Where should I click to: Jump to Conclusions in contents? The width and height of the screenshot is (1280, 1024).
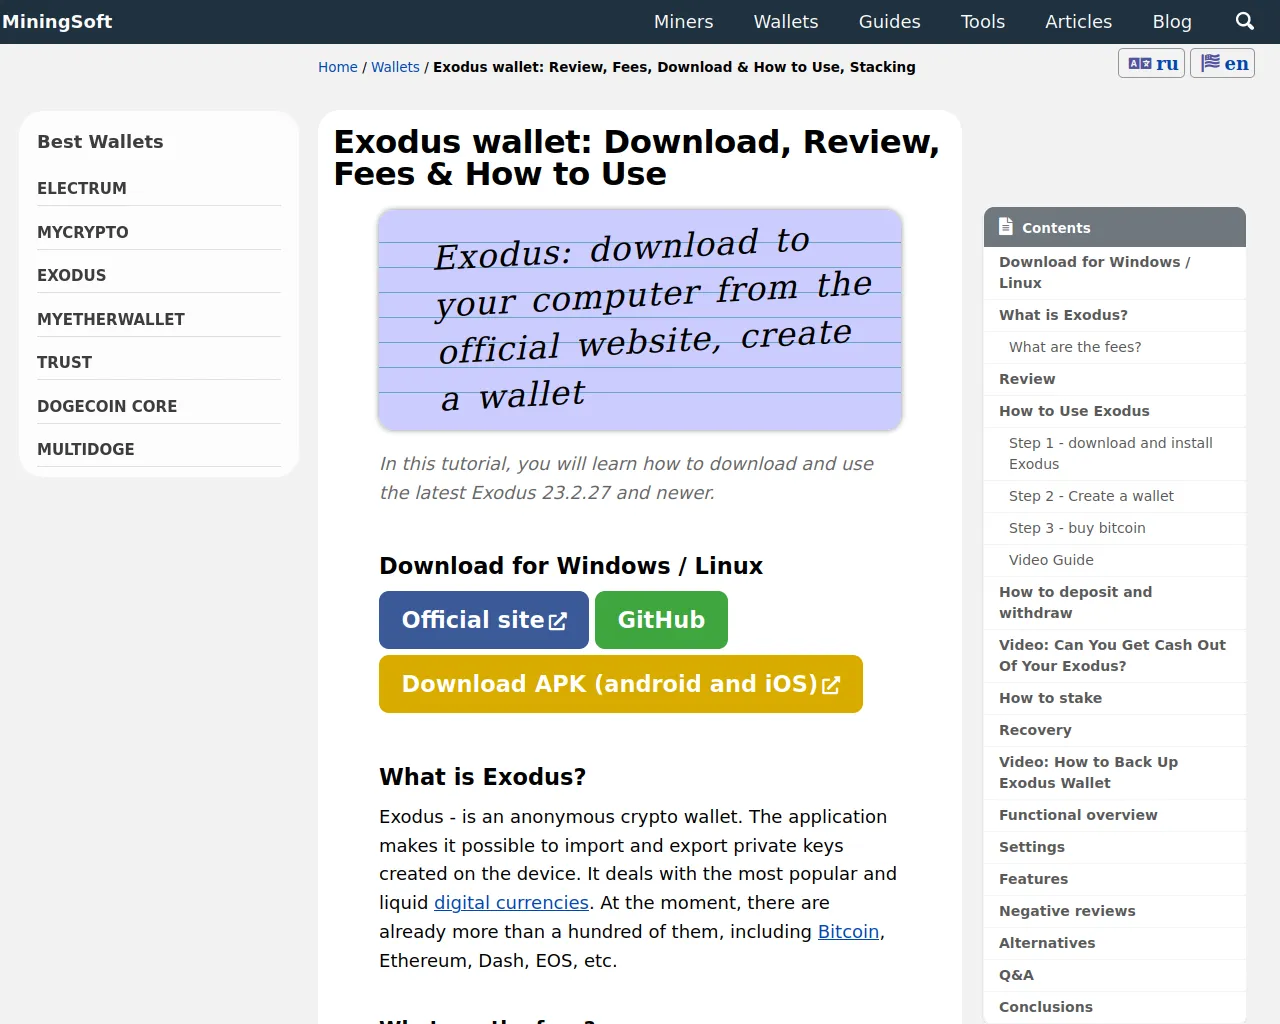pyautogui.click(x=1115, y=1007)
